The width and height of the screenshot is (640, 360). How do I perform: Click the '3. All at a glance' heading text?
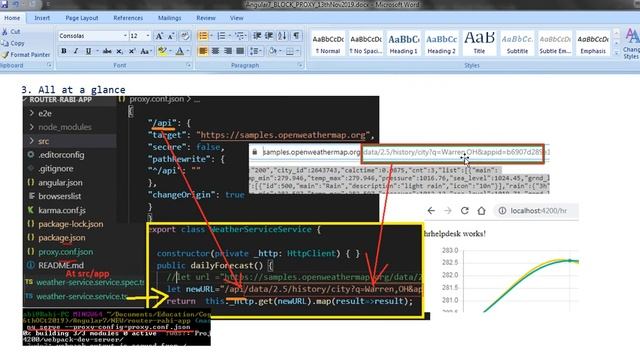tap(73, 89)
